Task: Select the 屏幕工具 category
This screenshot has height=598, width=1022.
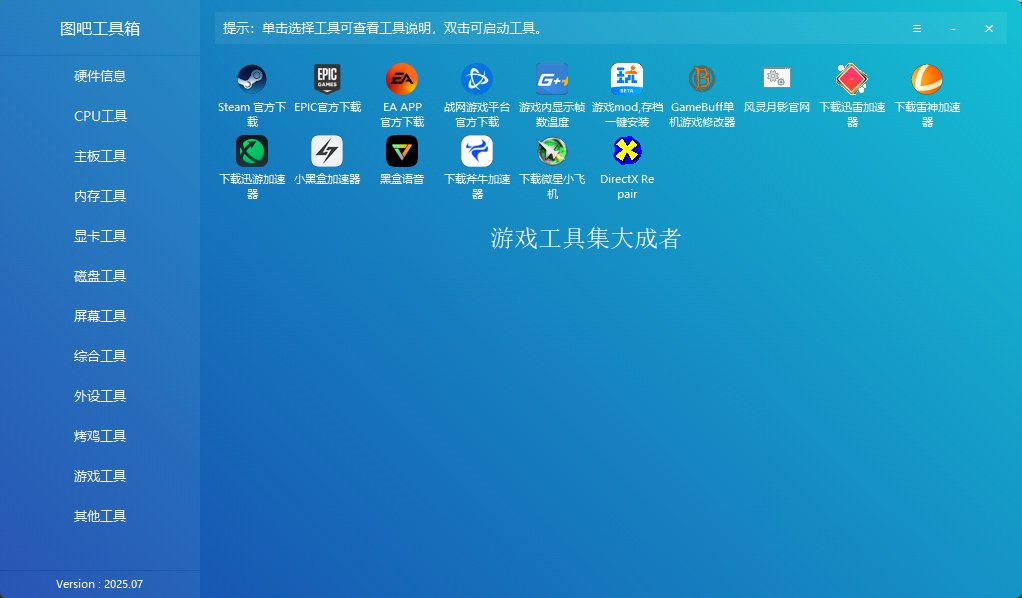Action: [100, 316]
